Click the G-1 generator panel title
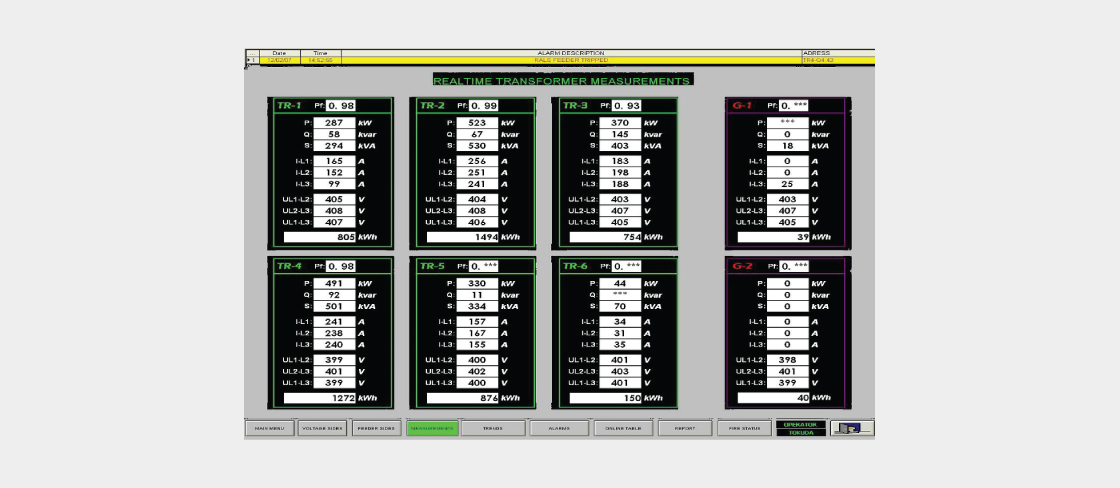1120x488 pixels. click(742, 106)
